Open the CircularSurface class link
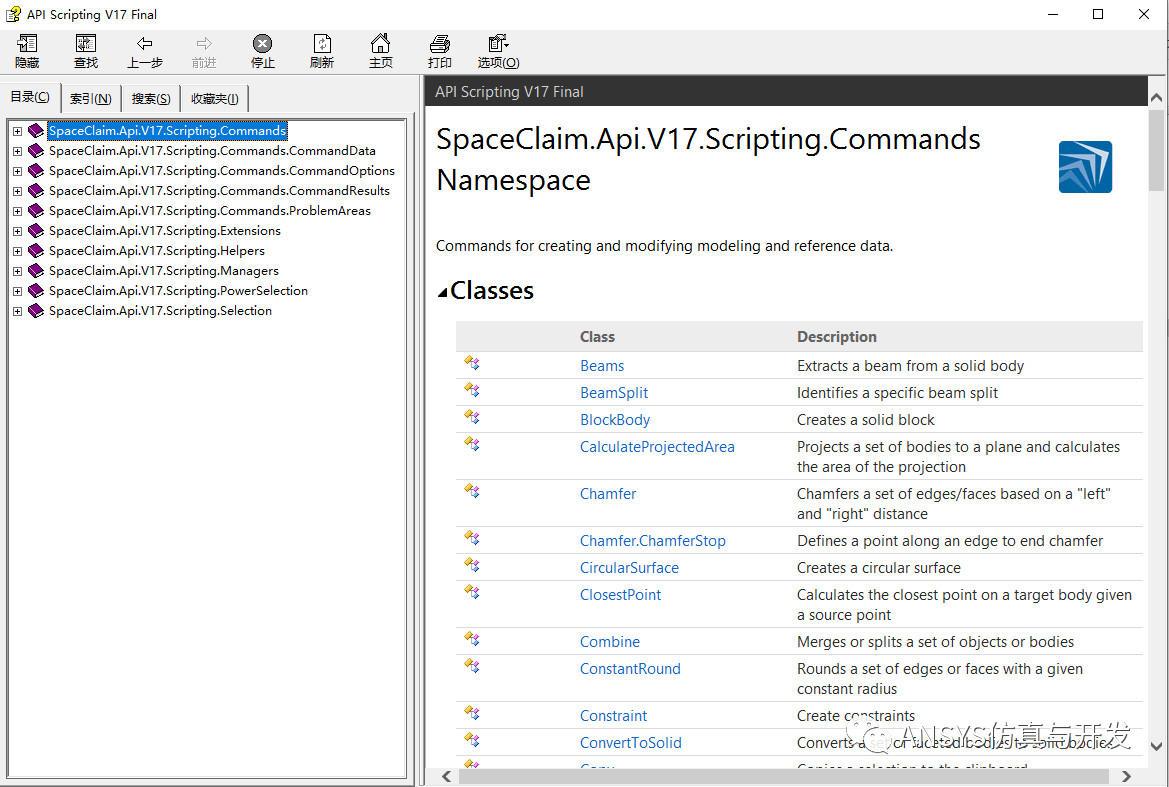 coord(629,568)
